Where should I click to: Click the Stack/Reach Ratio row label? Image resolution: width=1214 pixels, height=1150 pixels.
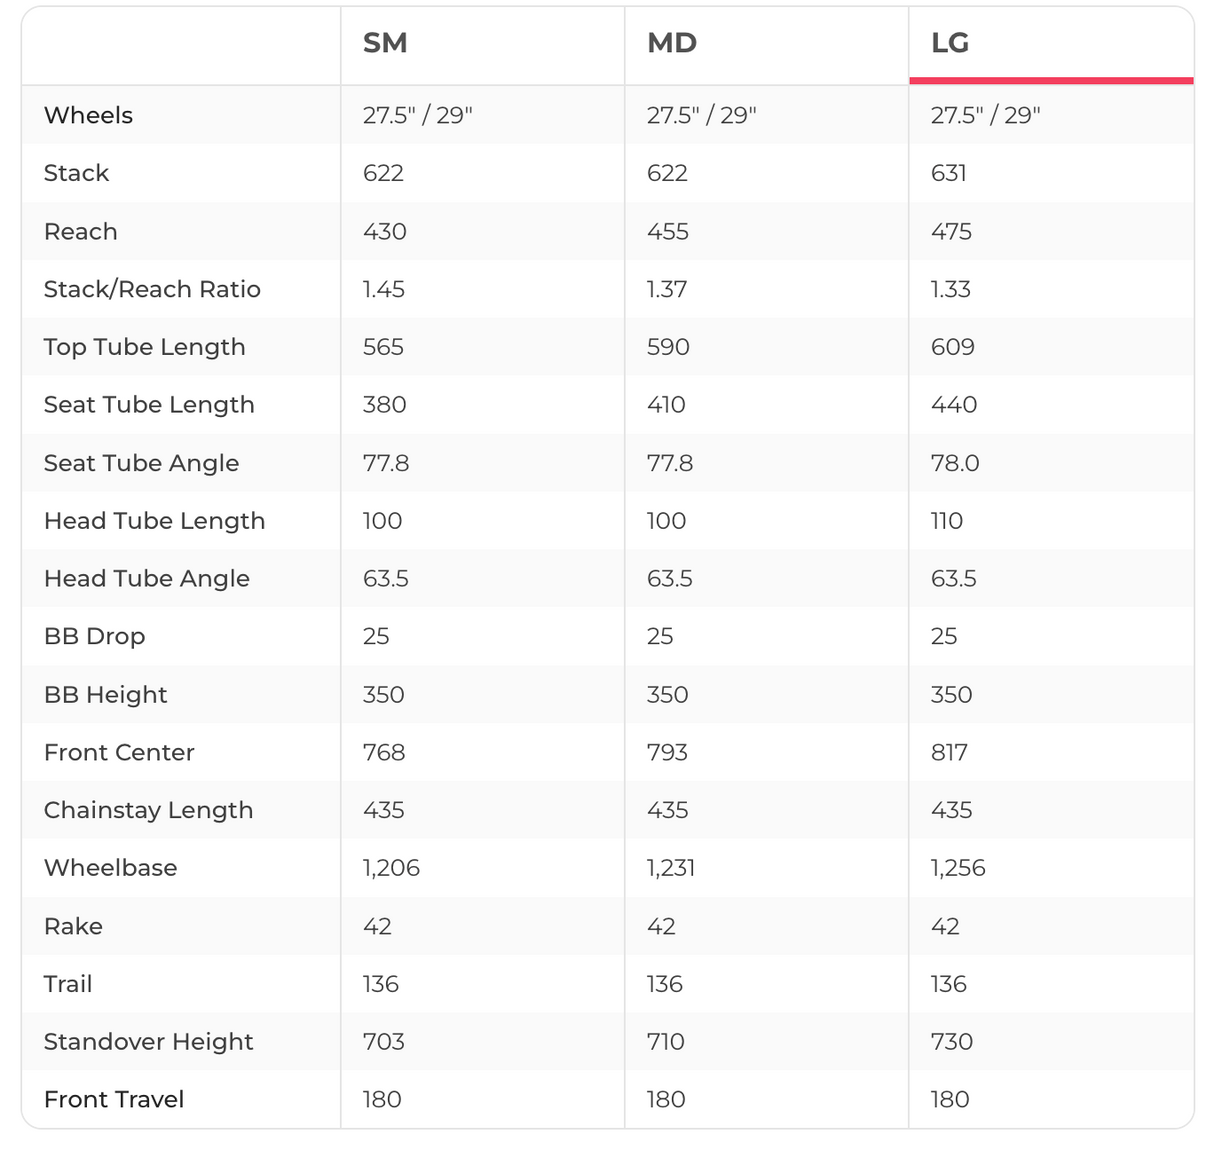(152, 289)
